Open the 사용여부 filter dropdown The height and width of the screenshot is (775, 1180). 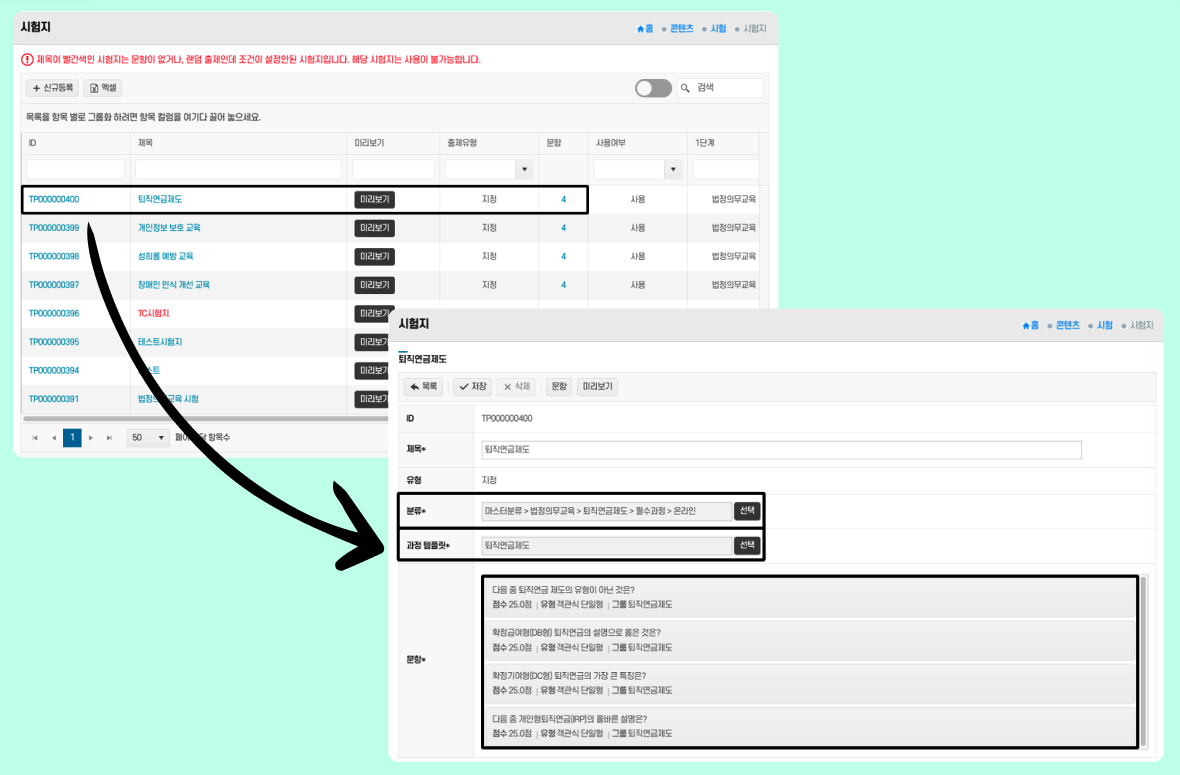(x=673, y=170)
